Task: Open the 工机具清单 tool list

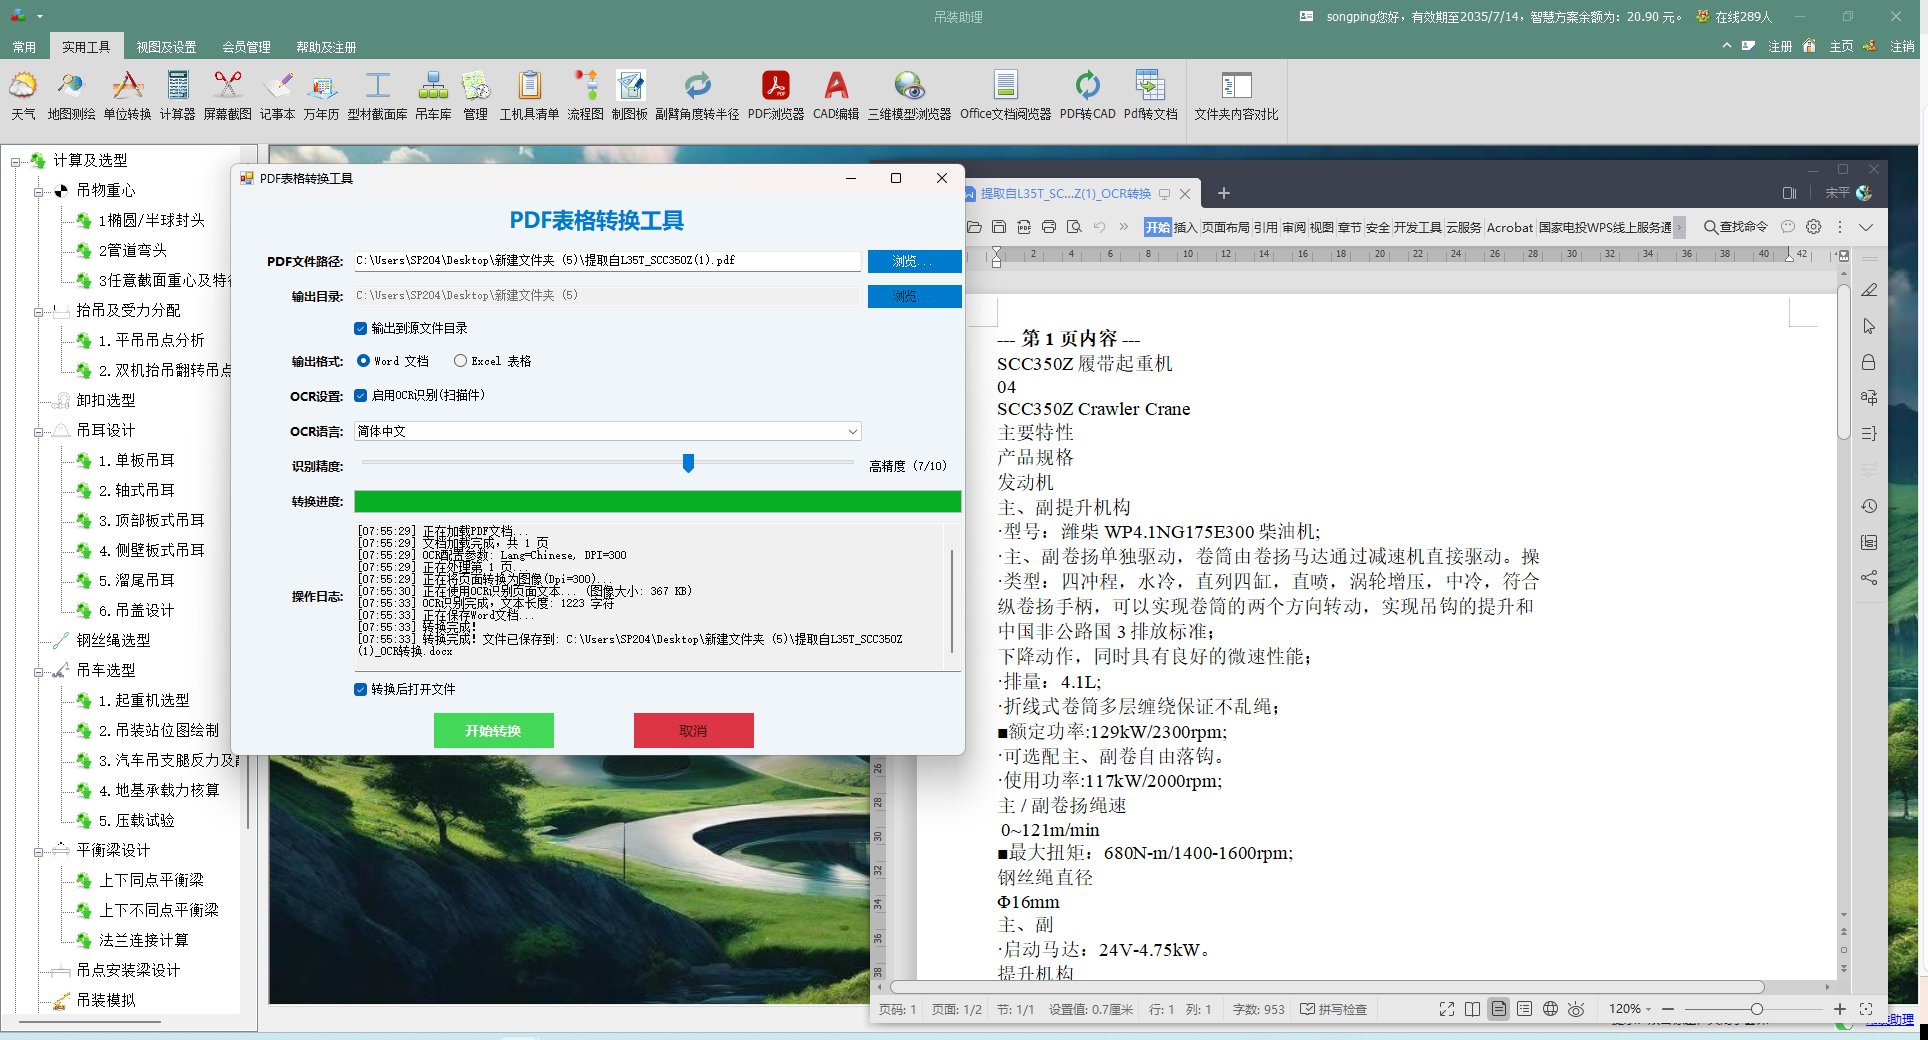Action: 529,96
